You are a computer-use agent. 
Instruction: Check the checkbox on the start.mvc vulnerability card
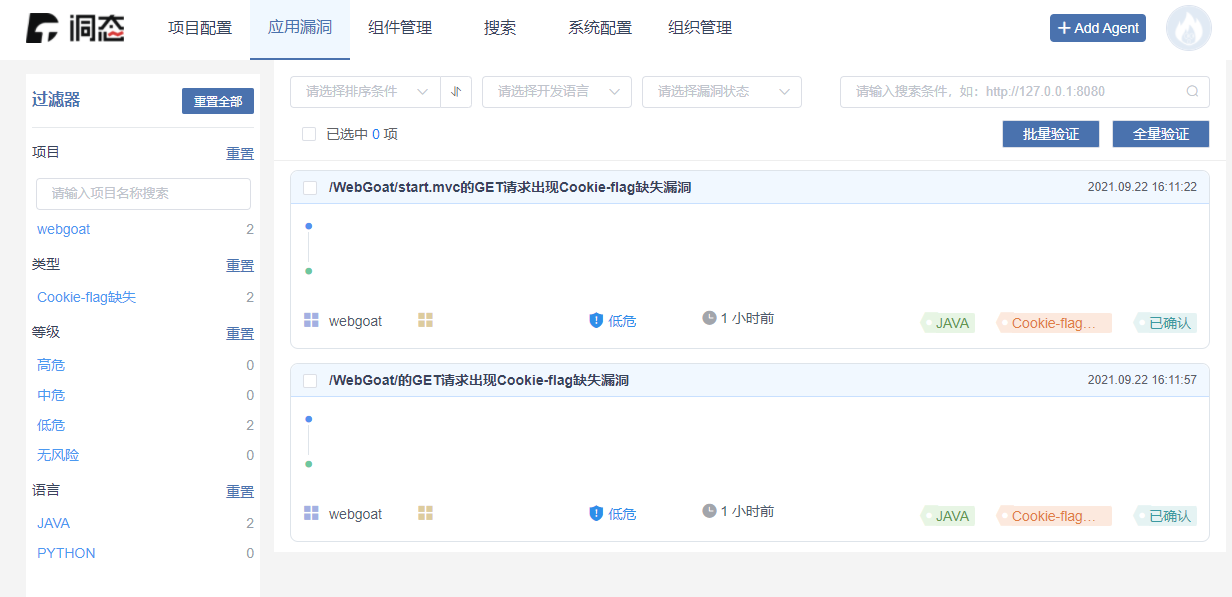pos(309,186)
